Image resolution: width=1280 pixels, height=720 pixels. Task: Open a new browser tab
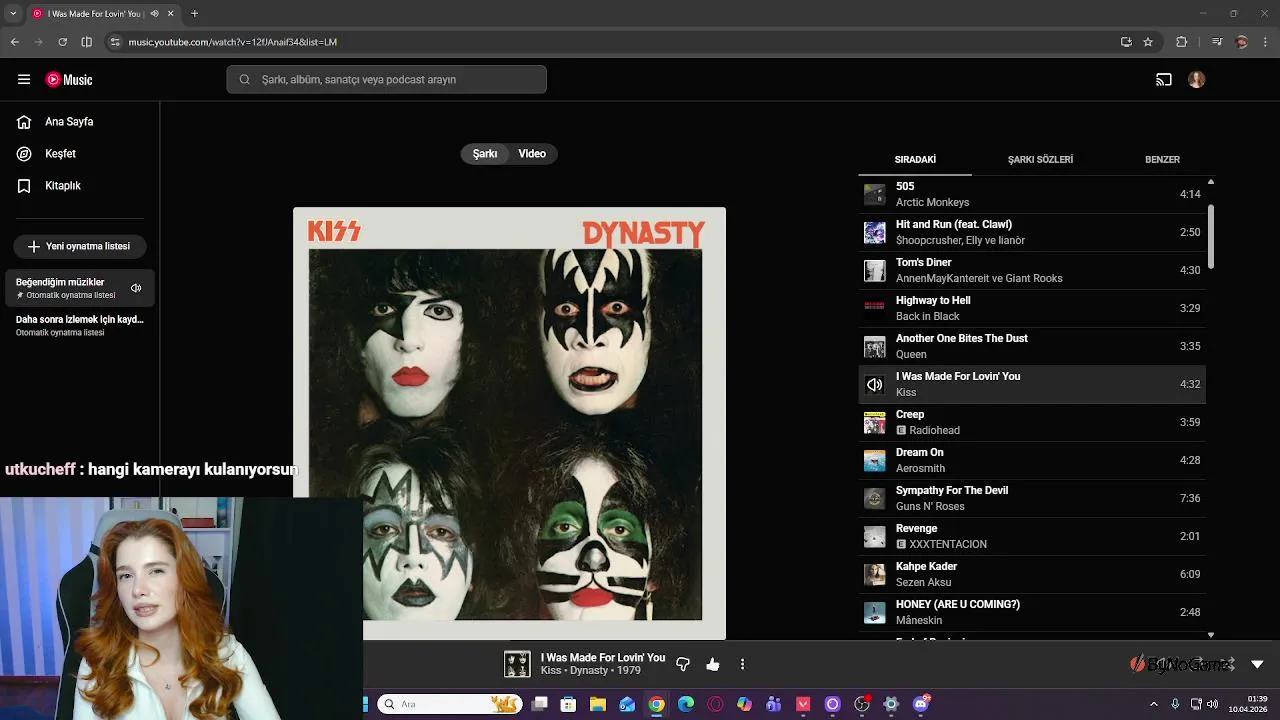click(x=194, y=14)
